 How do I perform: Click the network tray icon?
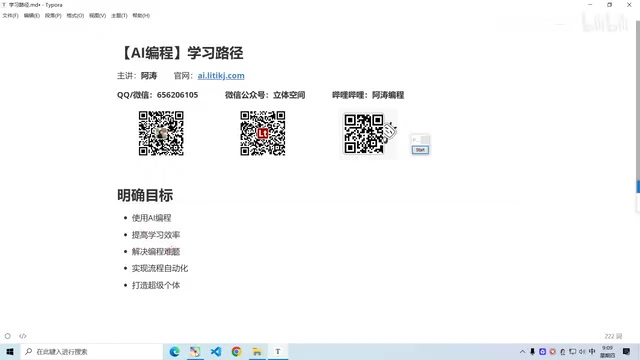pos(573,351)
